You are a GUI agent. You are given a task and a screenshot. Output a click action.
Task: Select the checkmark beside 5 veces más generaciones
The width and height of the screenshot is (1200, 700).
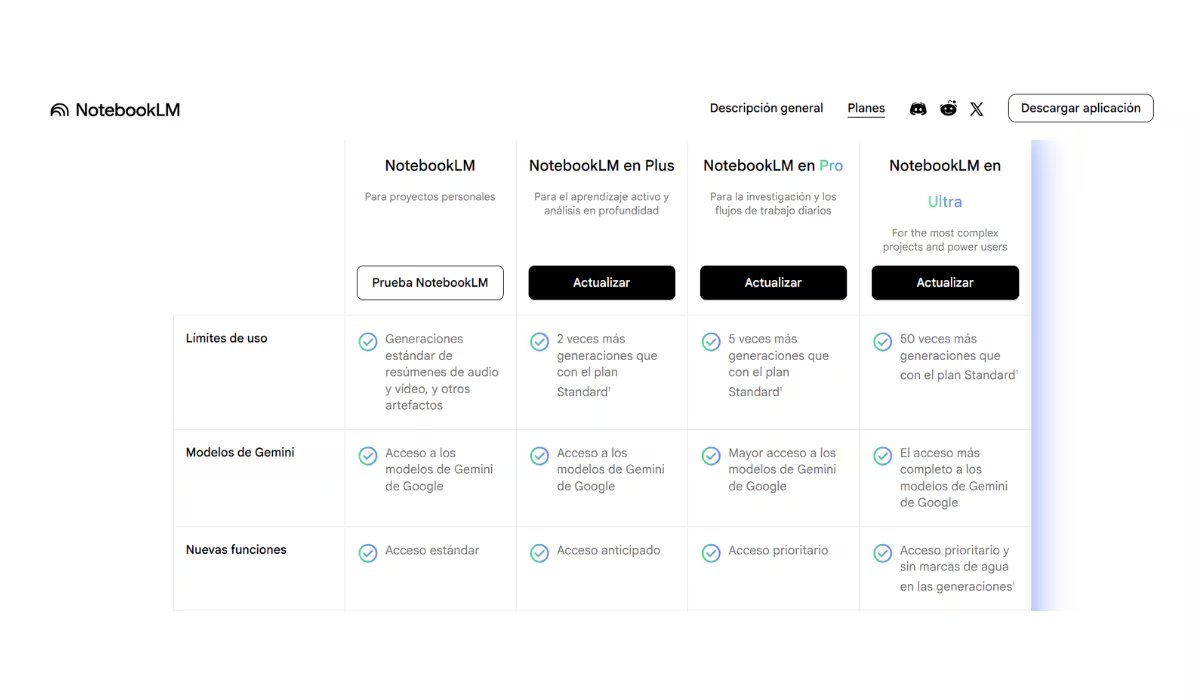[x=711, y=341]
